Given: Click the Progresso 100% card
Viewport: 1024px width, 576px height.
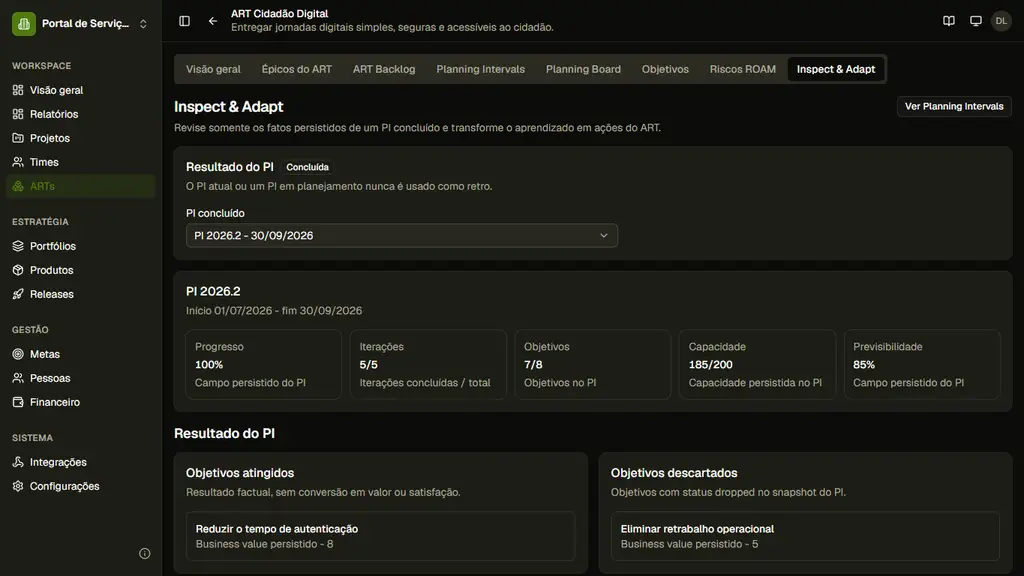Looking at the screenshot, I should tap(263, 364).
